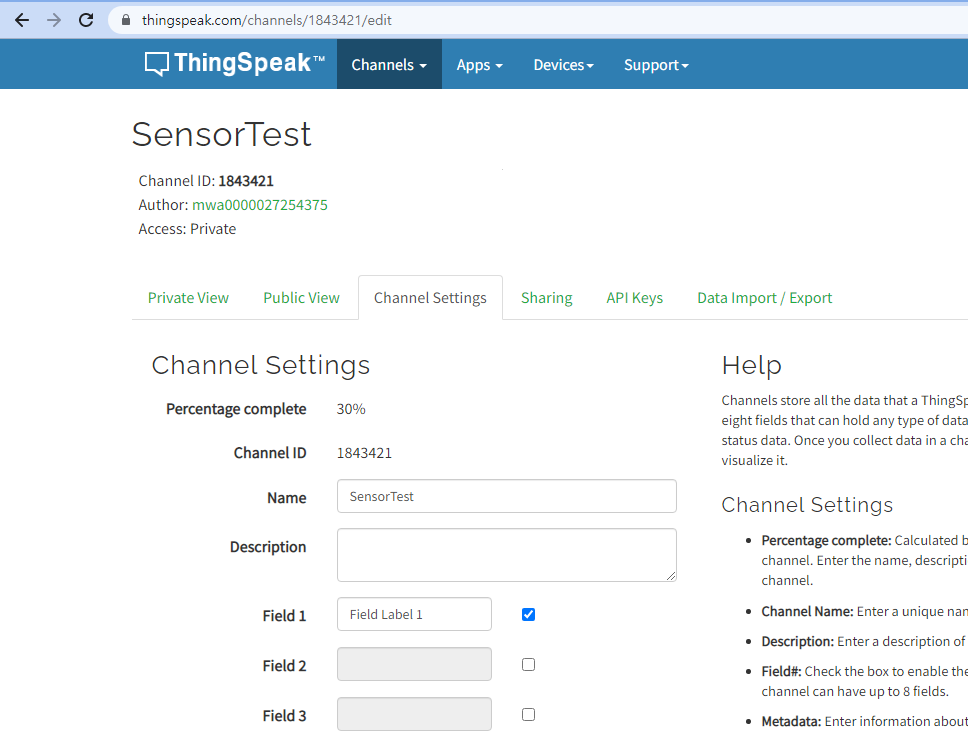
Task: Open the Data Import / Export tab
Action: pyautogui.click(x=765, y=298)
